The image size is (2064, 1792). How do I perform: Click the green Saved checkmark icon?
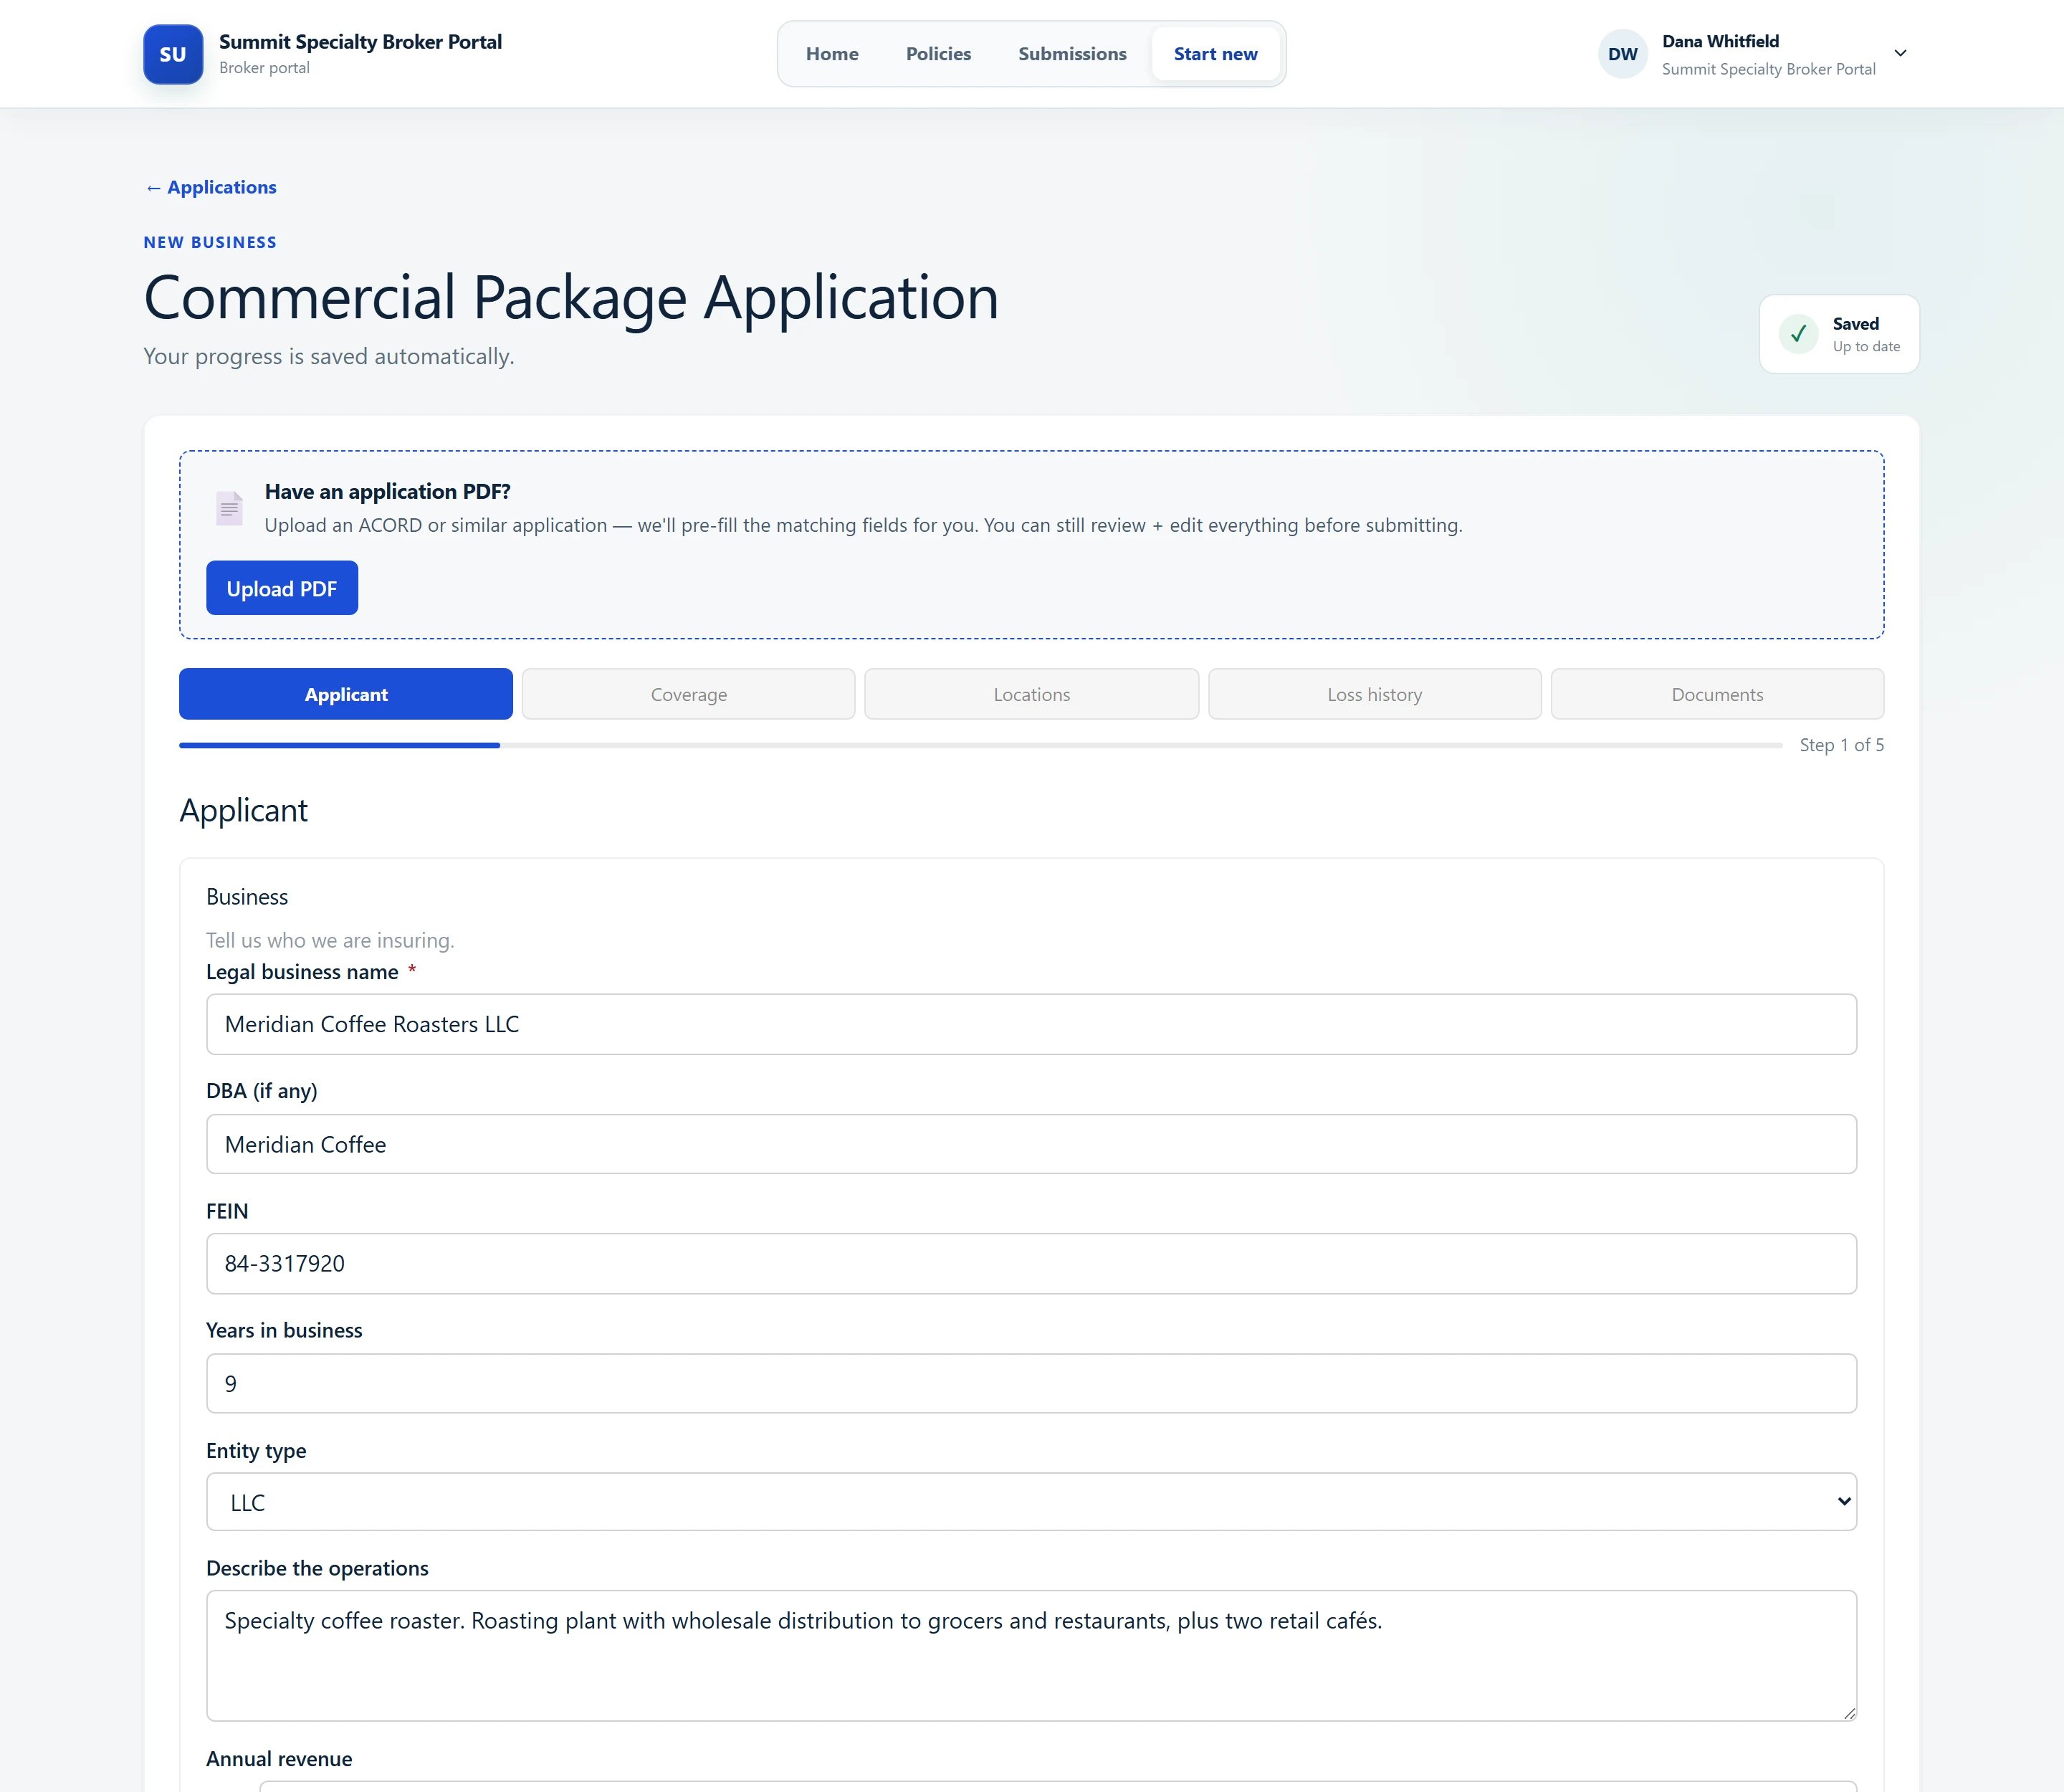pyautogui.click(x=1798, y=334)
